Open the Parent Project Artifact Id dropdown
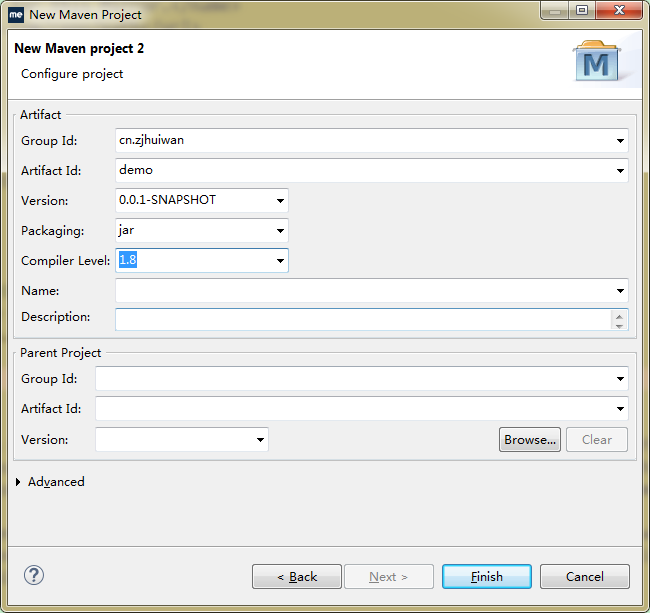The height and width of the screenshot is (613, 650). (620, 409)
